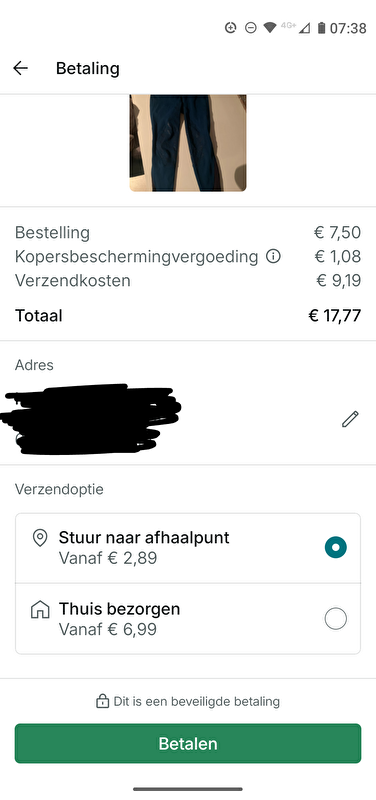Tap the Wi-Fi status icon
The image size is (376, 800).
click(x=270, y=28)
